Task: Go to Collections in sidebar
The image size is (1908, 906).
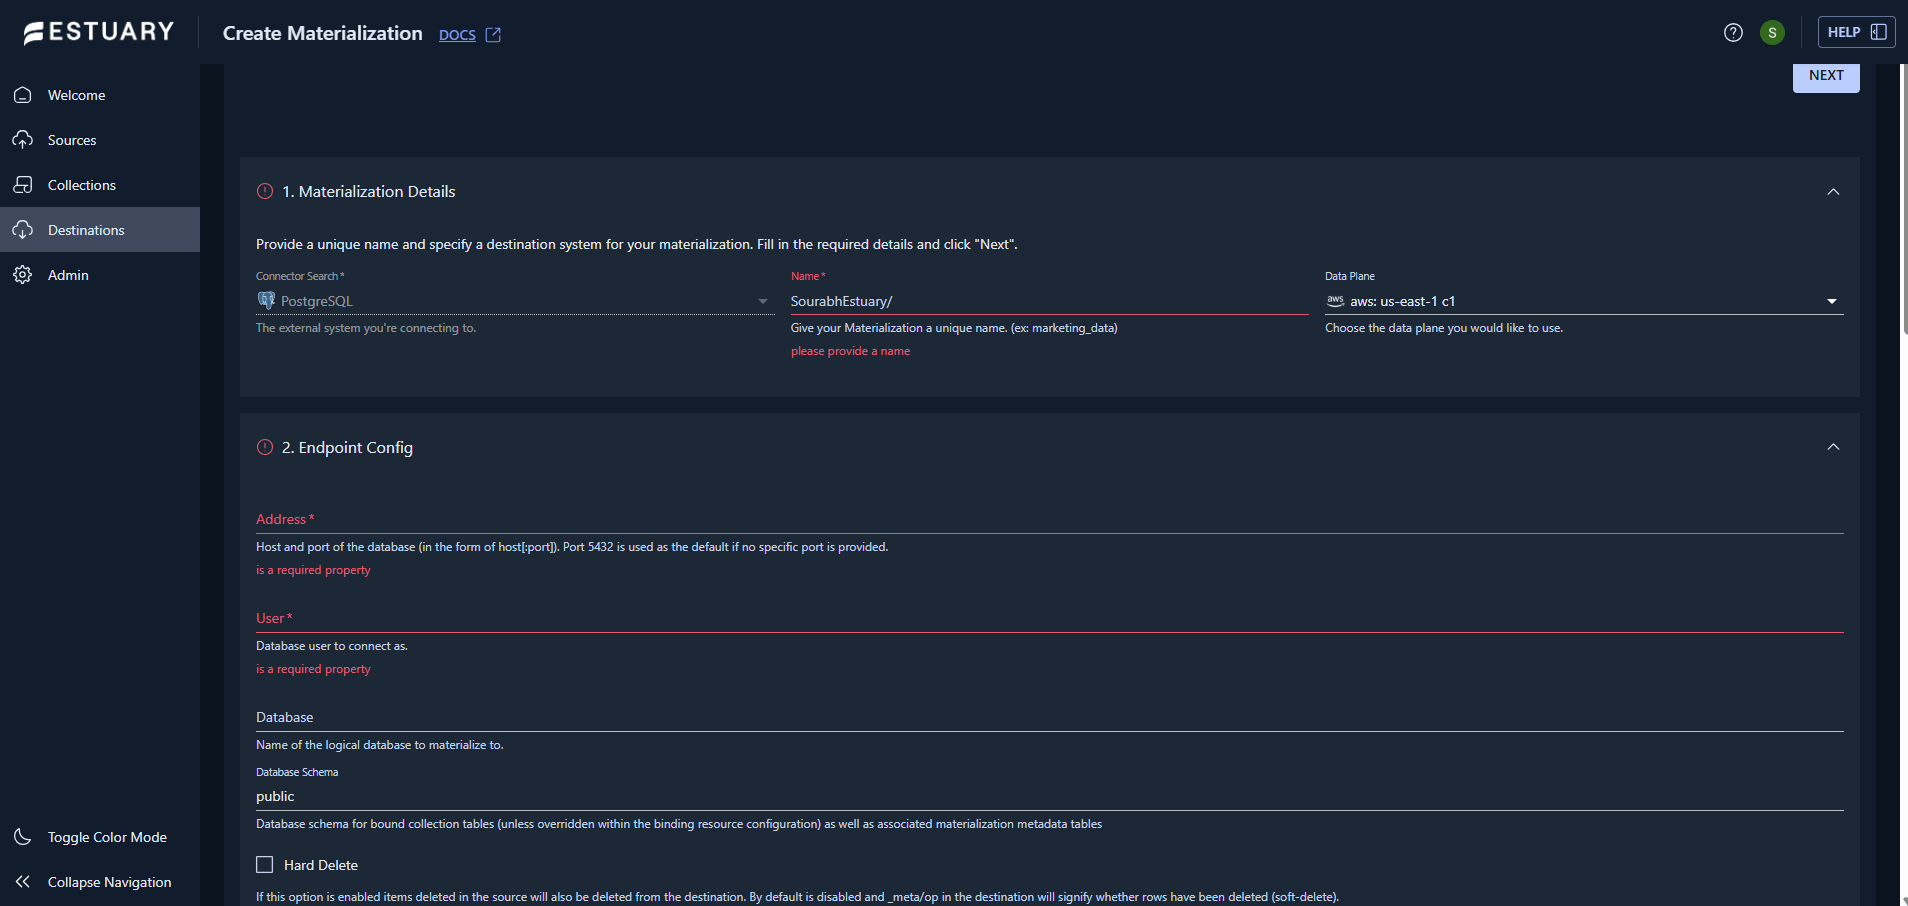Action: 81,185
